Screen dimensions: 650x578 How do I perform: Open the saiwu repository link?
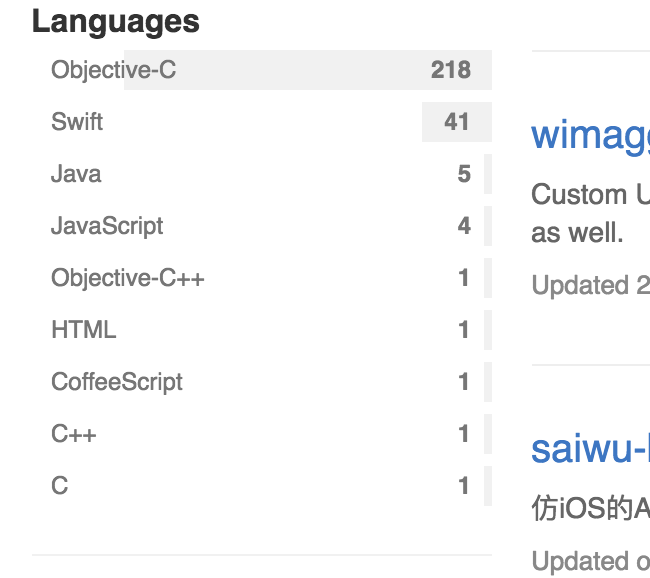pos(590,449)
